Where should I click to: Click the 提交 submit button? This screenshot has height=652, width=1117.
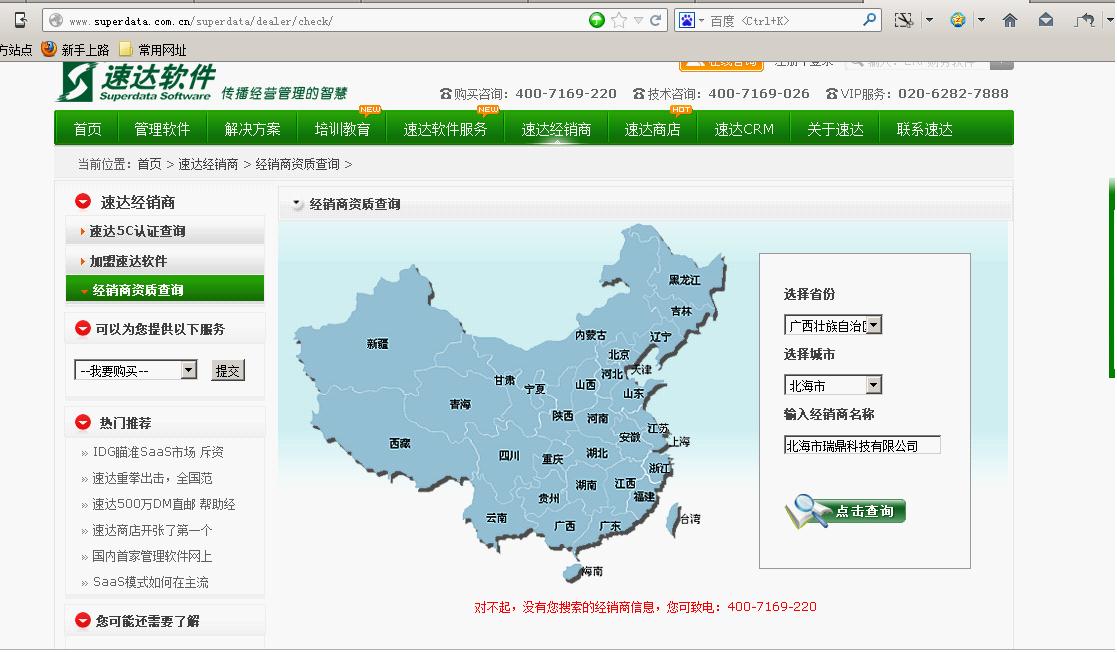coord(228,371)
